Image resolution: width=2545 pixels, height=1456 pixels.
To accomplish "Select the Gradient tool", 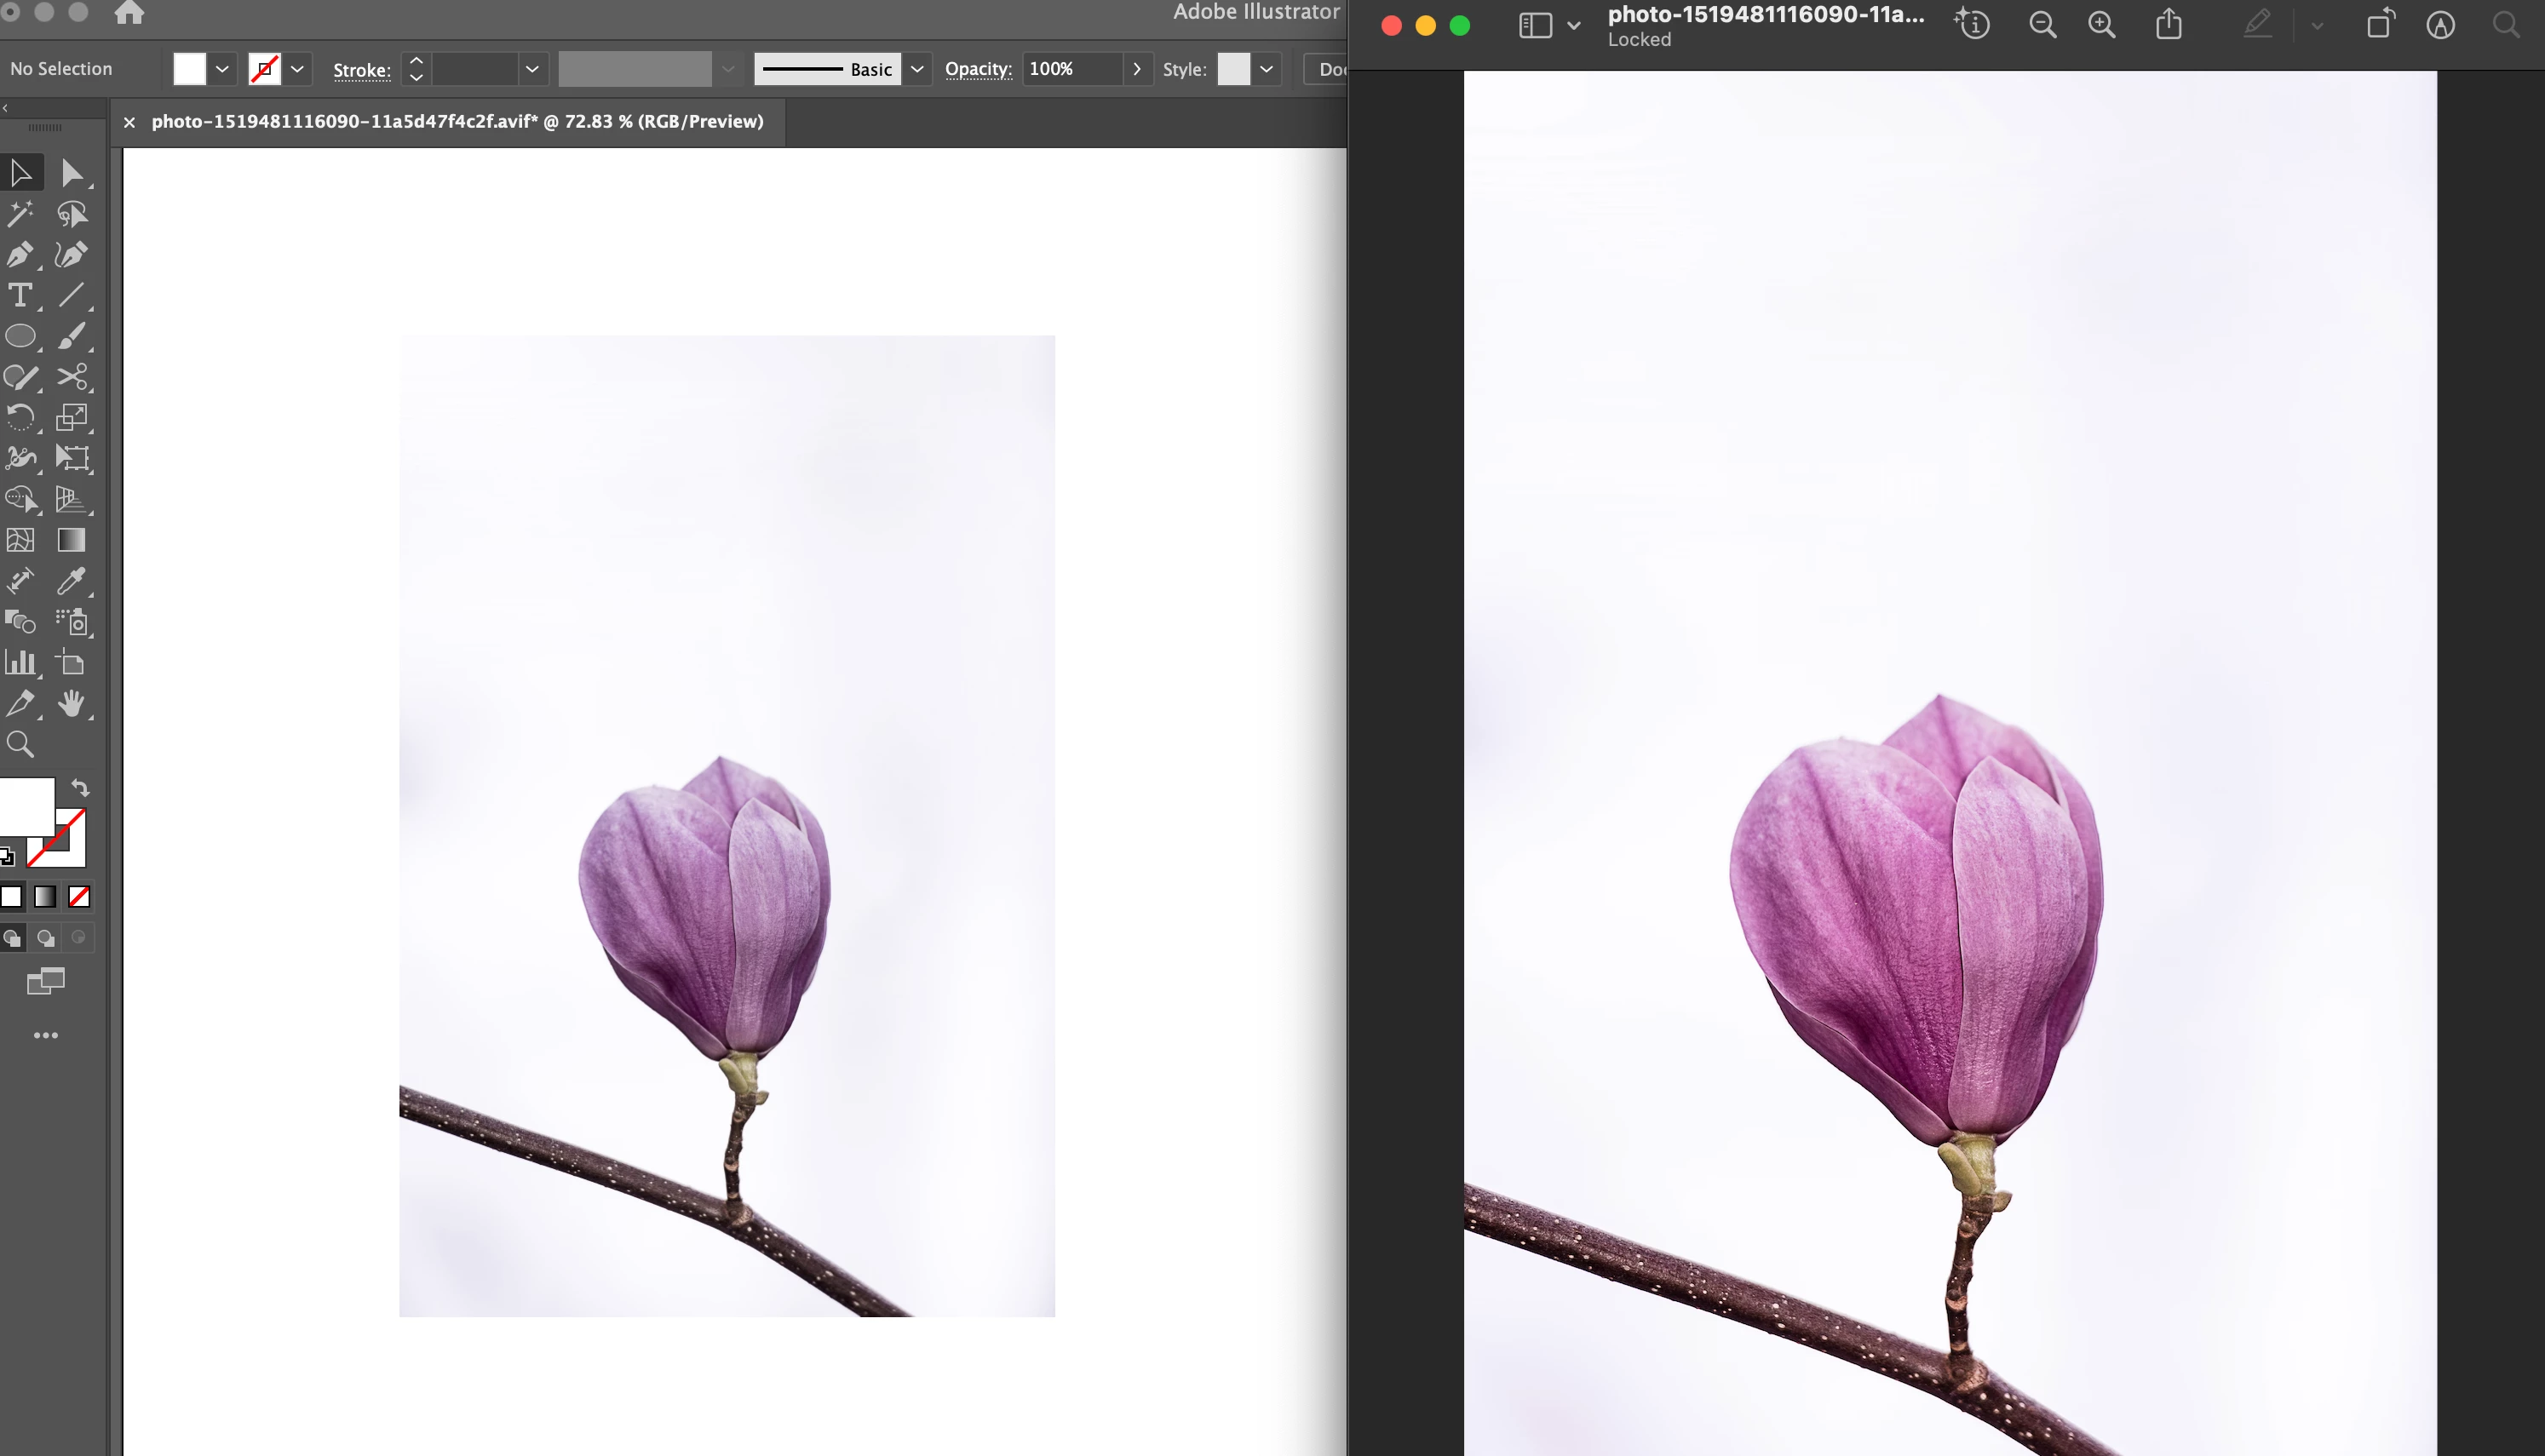I will (71, 540).
